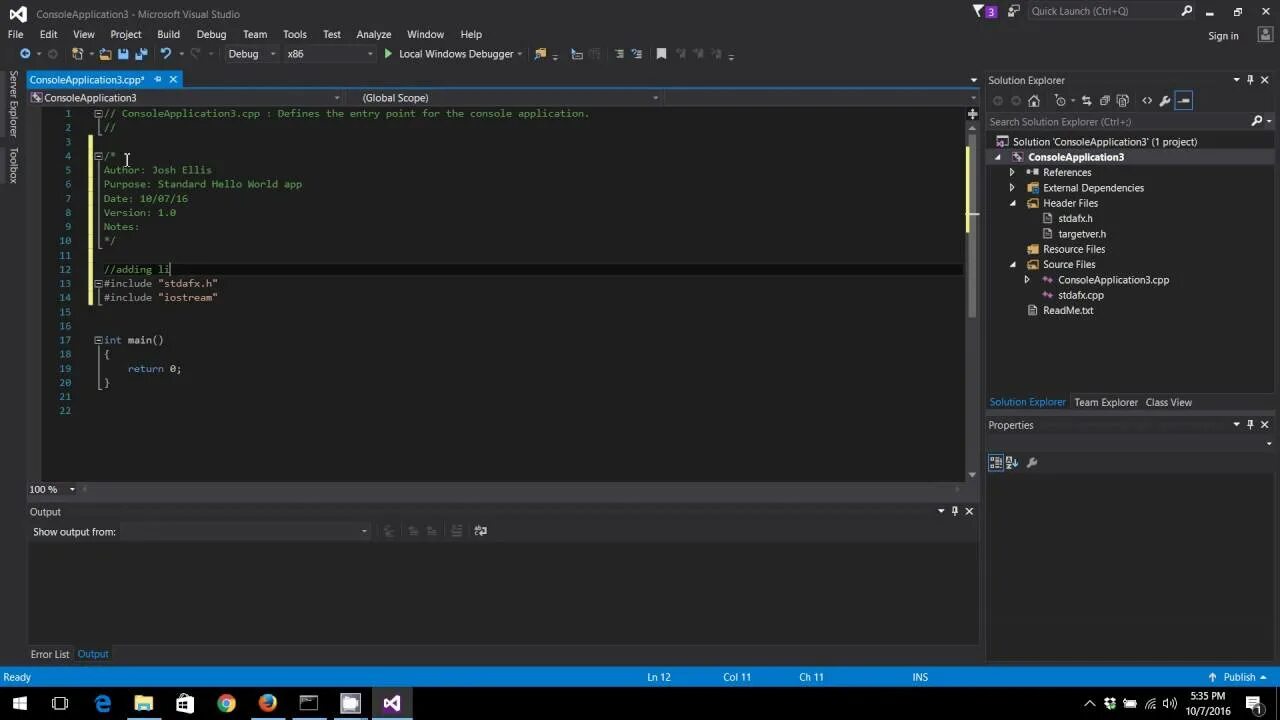Open the Debug menu
1280x720 pixels.
(211, 33)
